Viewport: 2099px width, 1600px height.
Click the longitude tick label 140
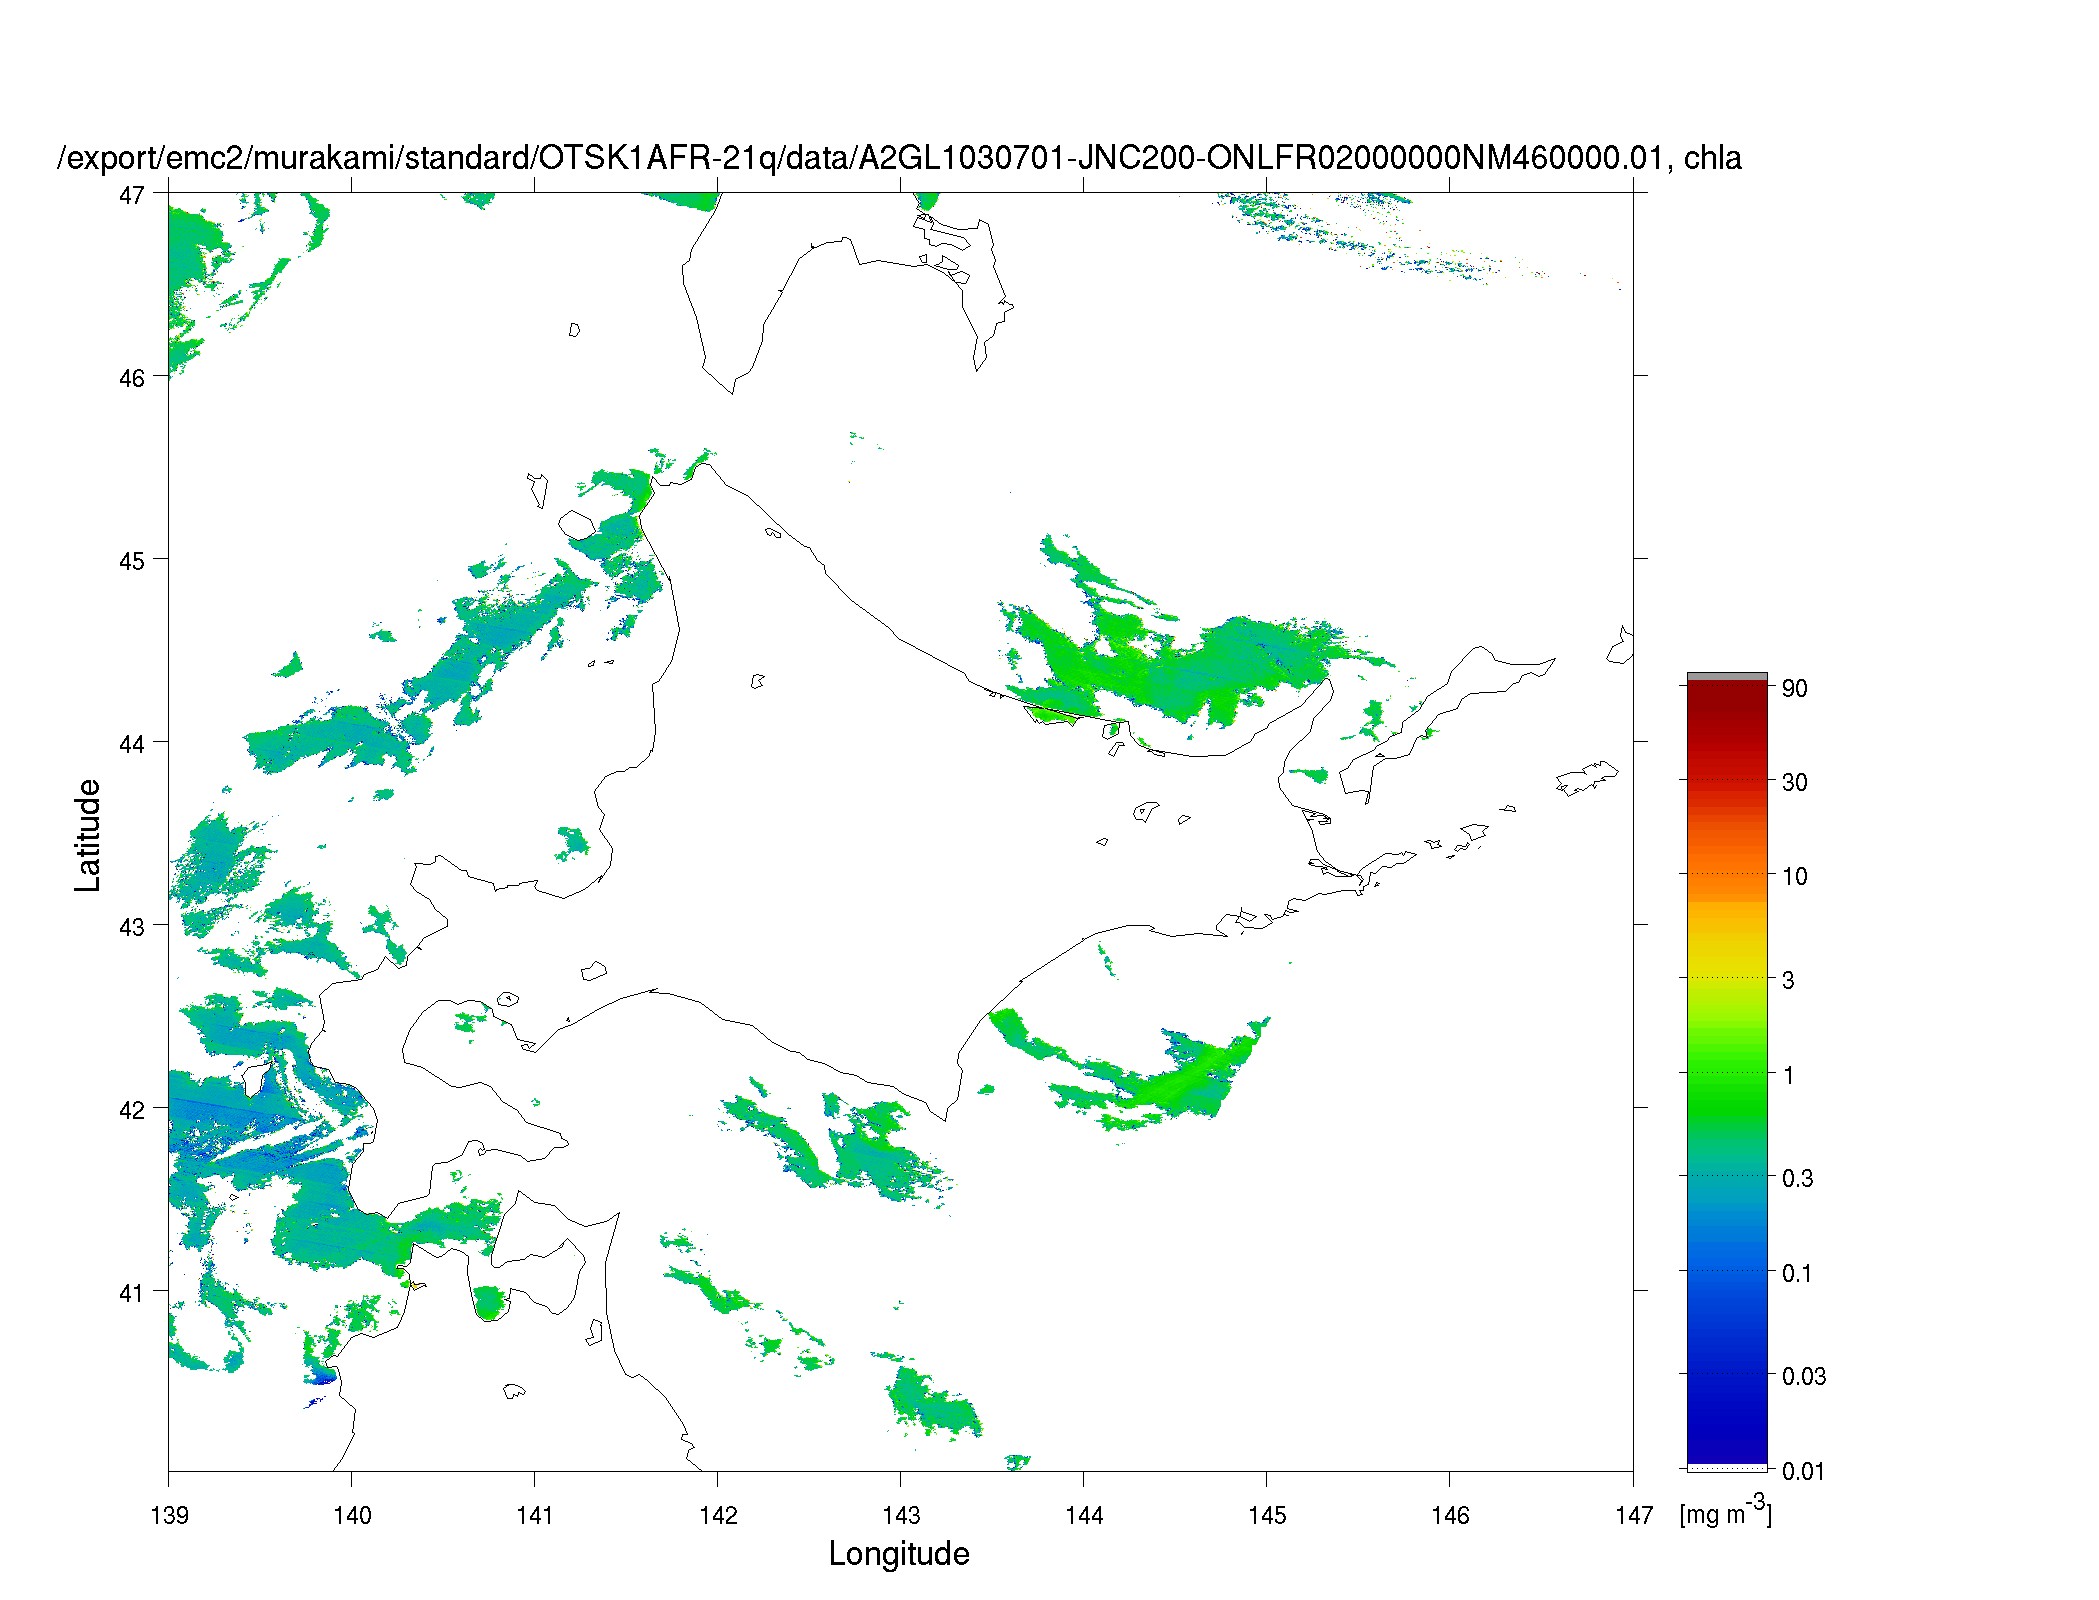pyautogui.click(x=352, y=1515)
